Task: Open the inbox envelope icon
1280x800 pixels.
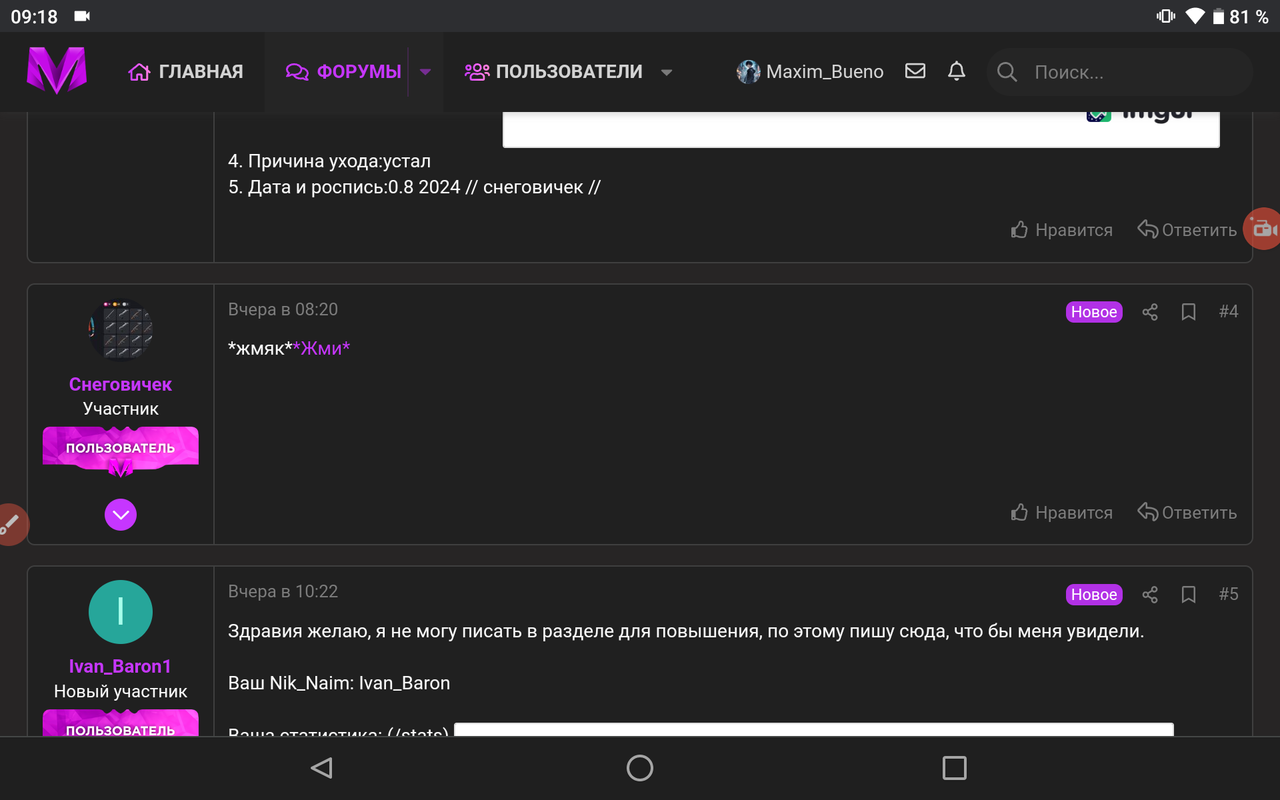Action: pyautogui.click(x=914, y=71)
